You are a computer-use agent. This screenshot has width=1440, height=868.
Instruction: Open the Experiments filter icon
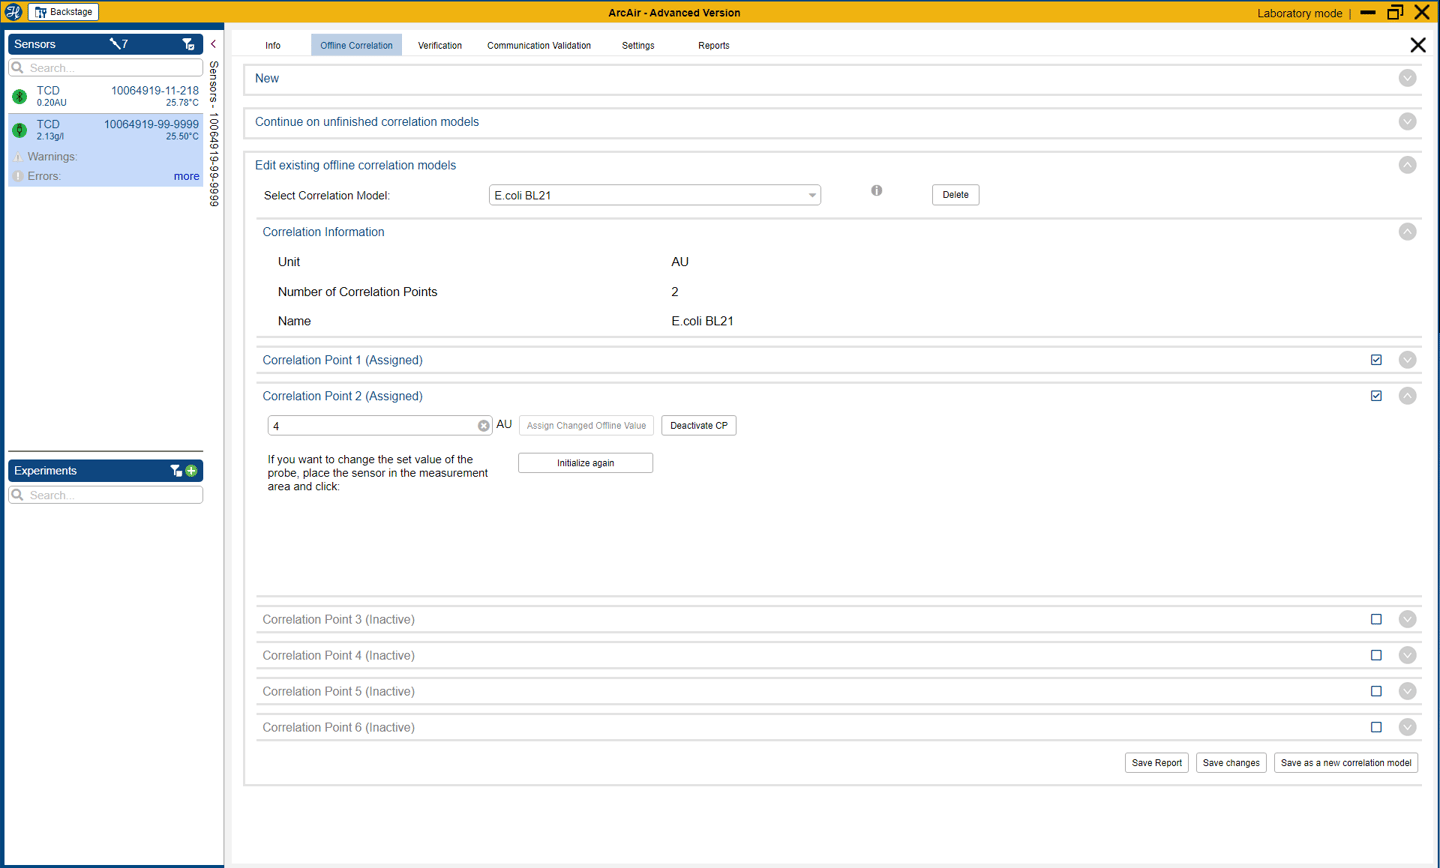click(175, 470)
